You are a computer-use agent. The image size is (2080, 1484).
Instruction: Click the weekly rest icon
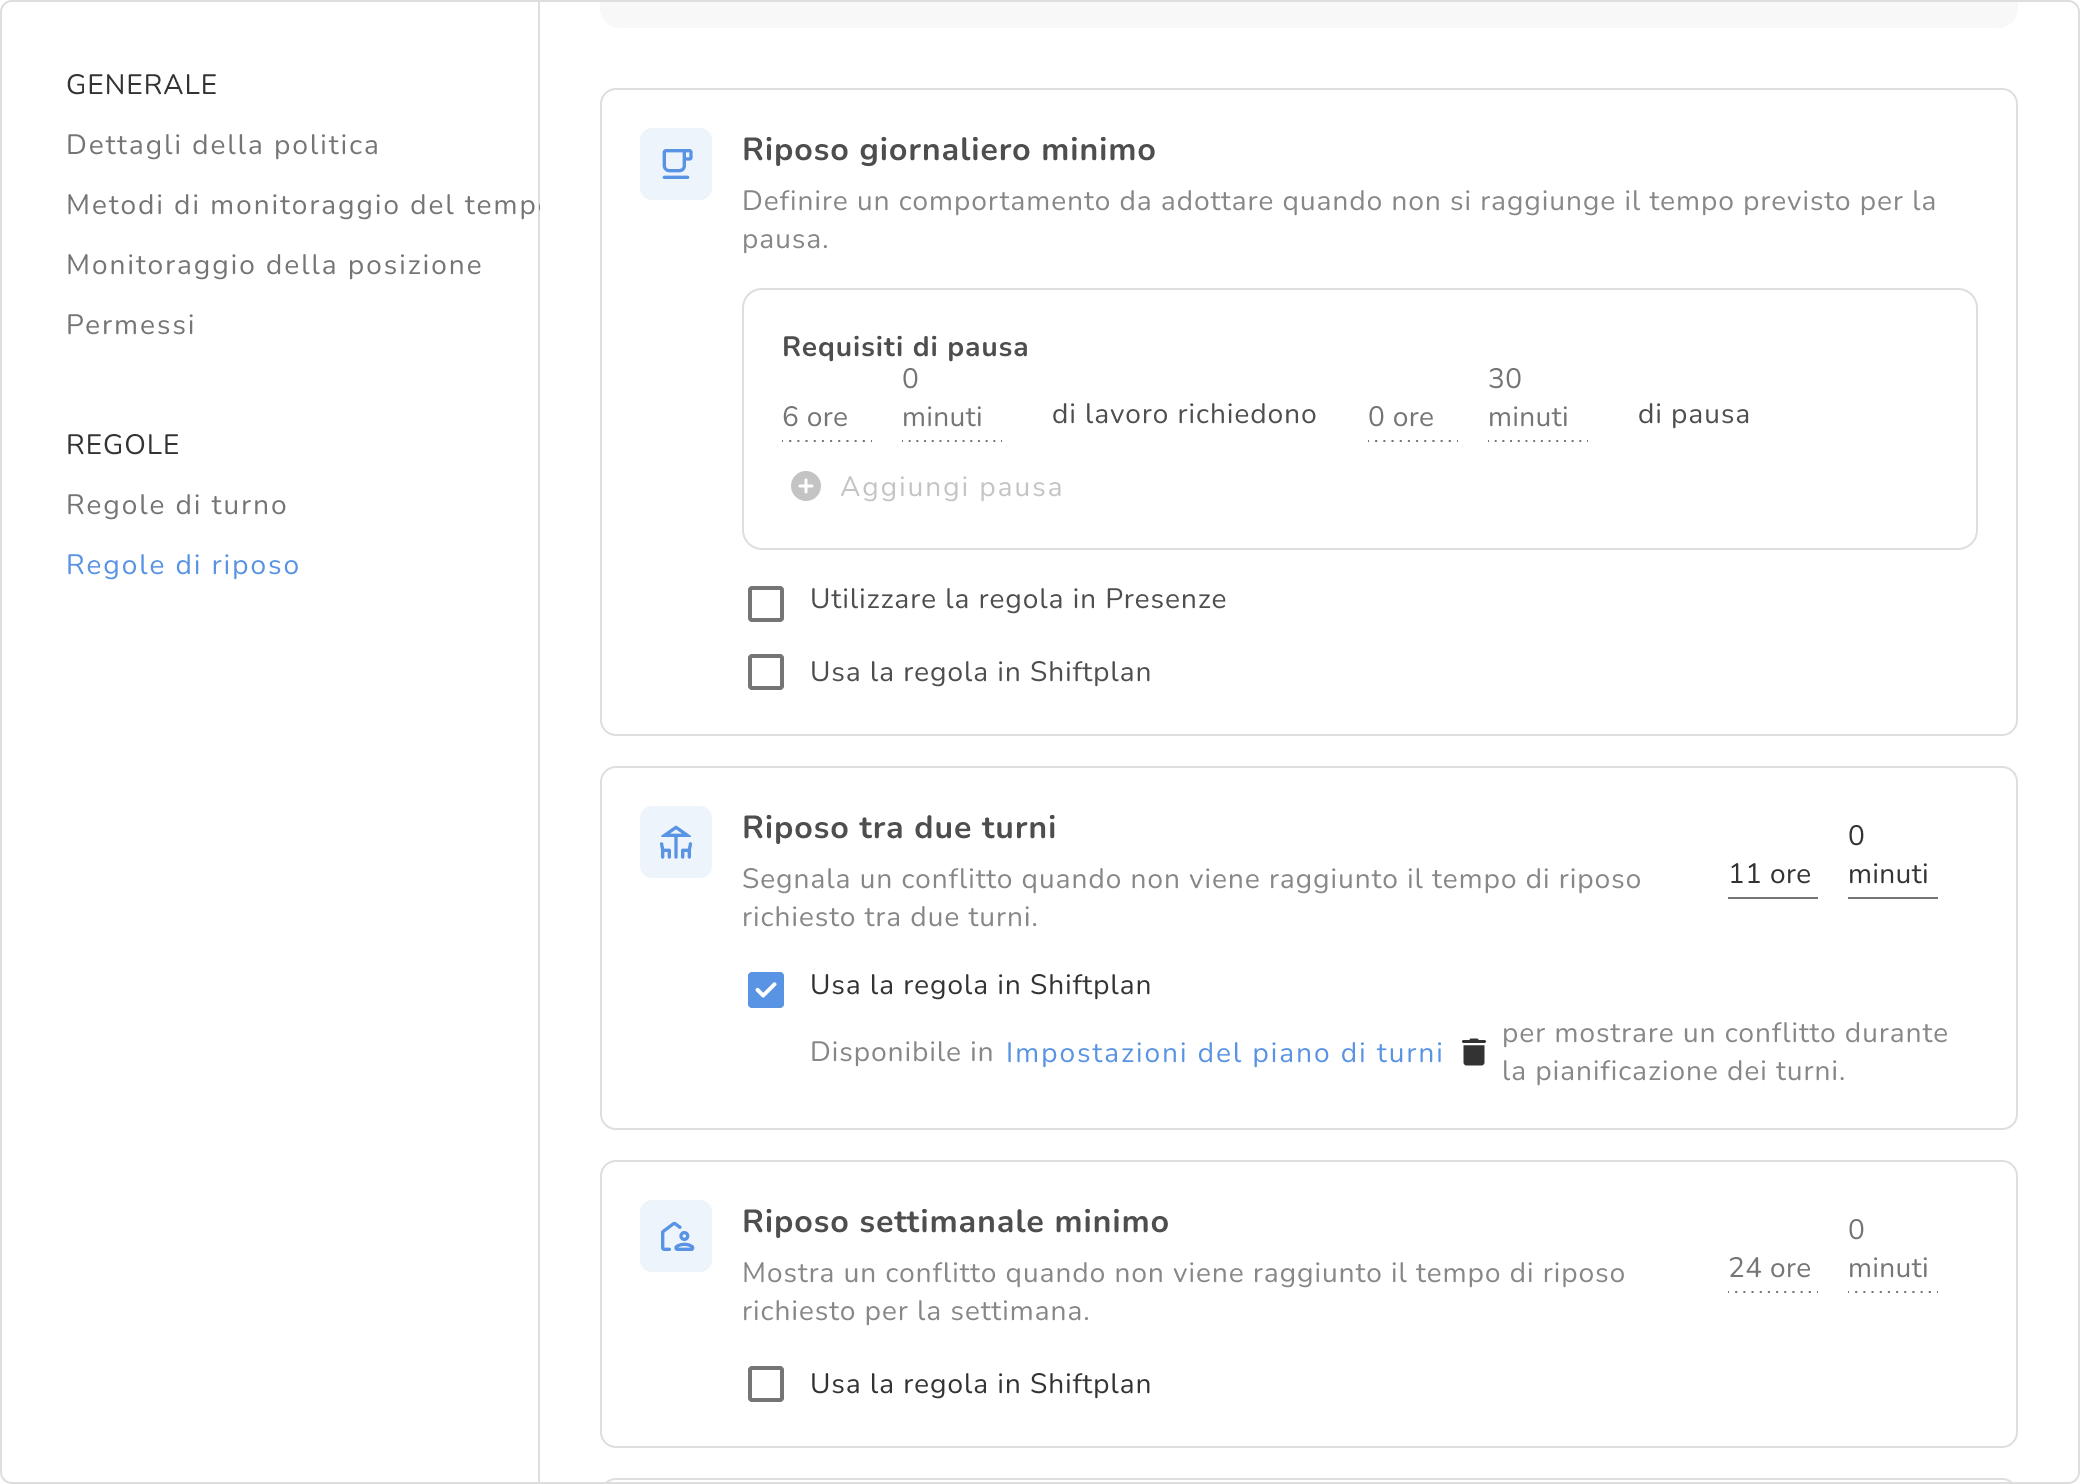pyautogui.click(x=676, y=1236)
